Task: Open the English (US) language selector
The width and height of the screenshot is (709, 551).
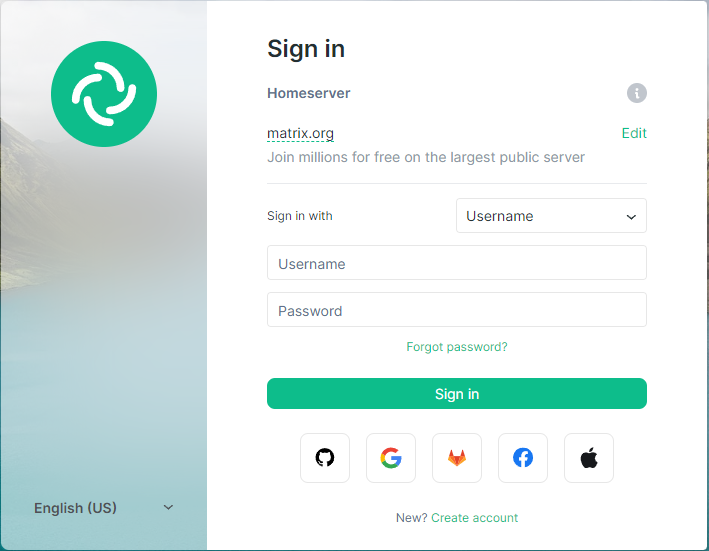Action: tap(104, 508)
